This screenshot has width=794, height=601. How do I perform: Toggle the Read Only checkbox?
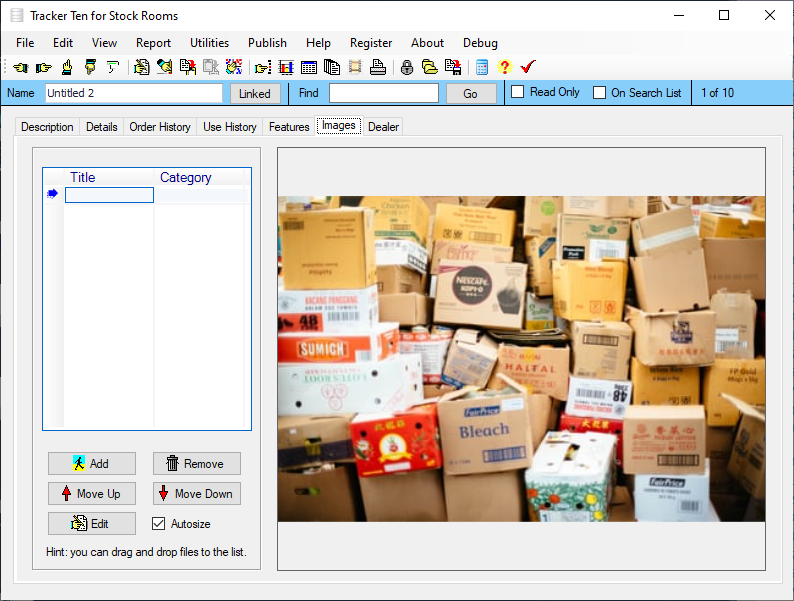pyautogui.click(x=517, y=92)
